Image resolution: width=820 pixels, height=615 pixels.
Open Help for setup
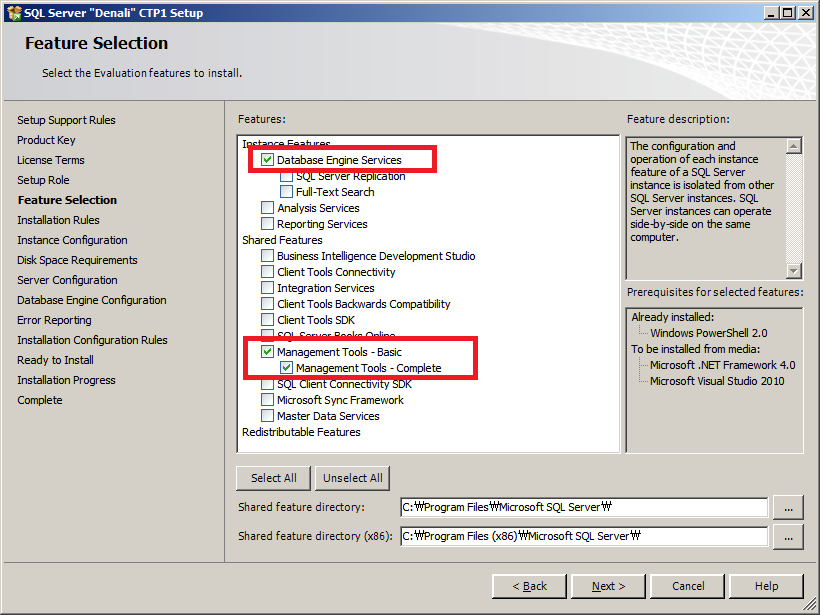tap(766, 586)
